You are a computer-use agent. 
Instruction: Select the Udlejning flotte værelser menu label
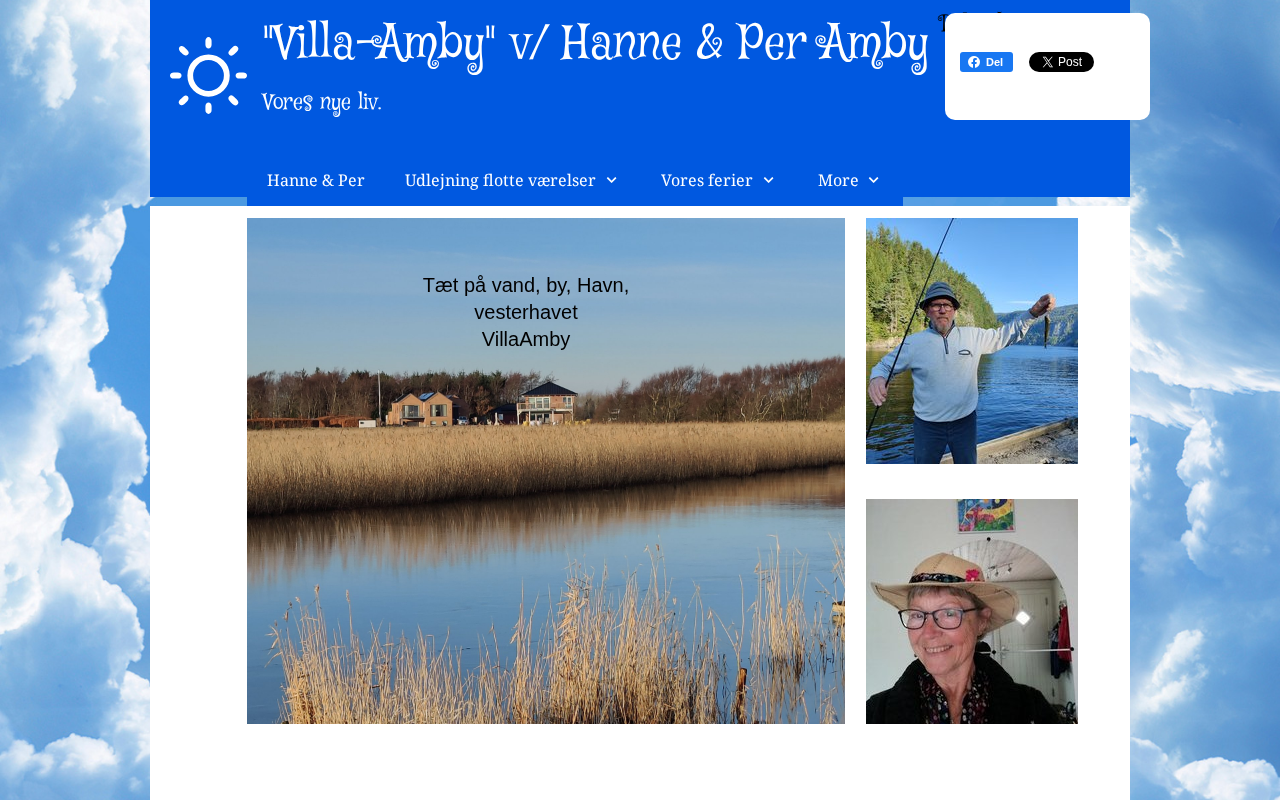[500, 181]
